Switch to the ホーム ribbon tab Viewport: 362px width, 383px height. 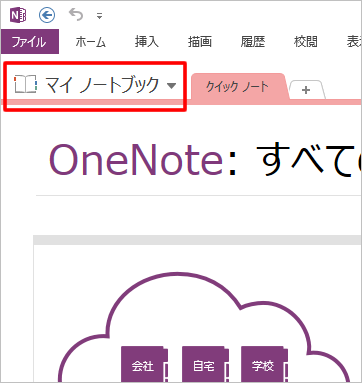click(x=90, y=42)
